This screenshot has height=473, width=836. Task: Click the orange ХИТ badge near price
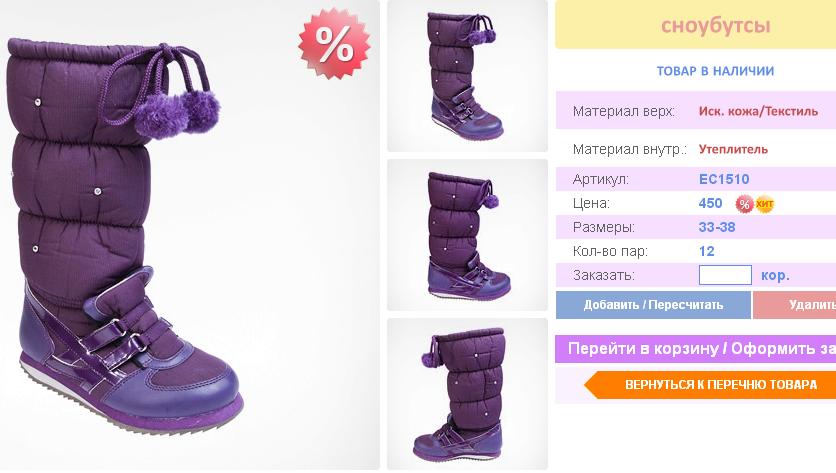tap(765, 204)
